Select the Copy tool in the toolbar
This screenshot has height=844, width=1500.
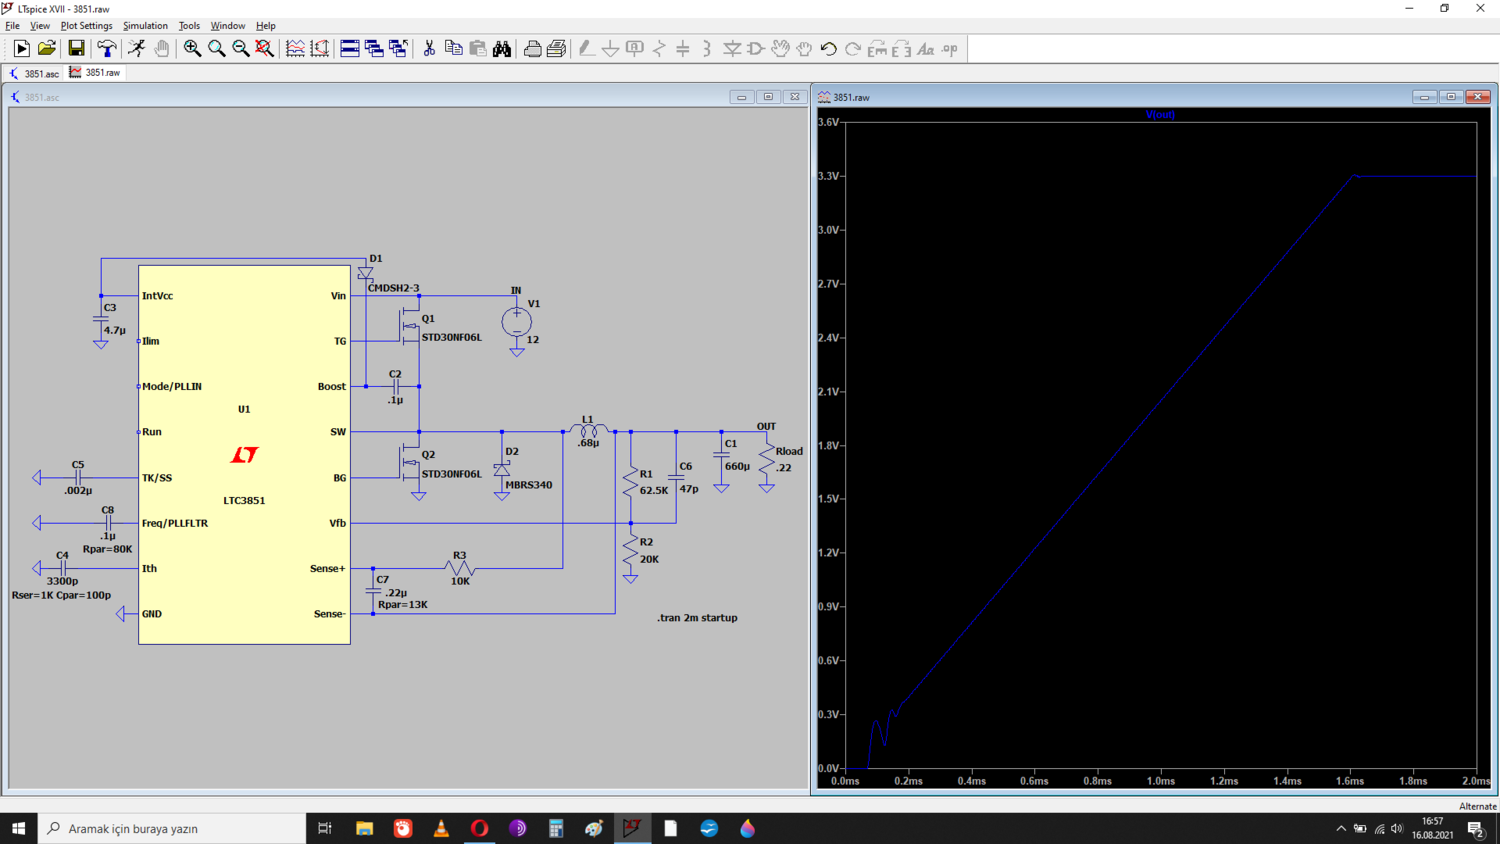click(x=453, y=48)
